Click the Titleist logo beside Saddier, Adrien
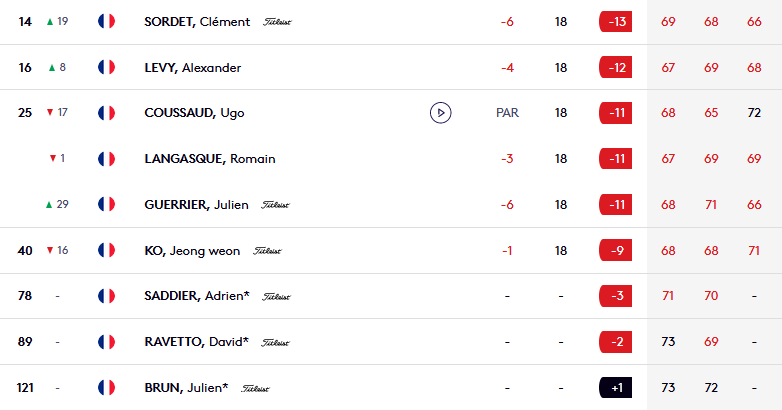 (276, 297)
